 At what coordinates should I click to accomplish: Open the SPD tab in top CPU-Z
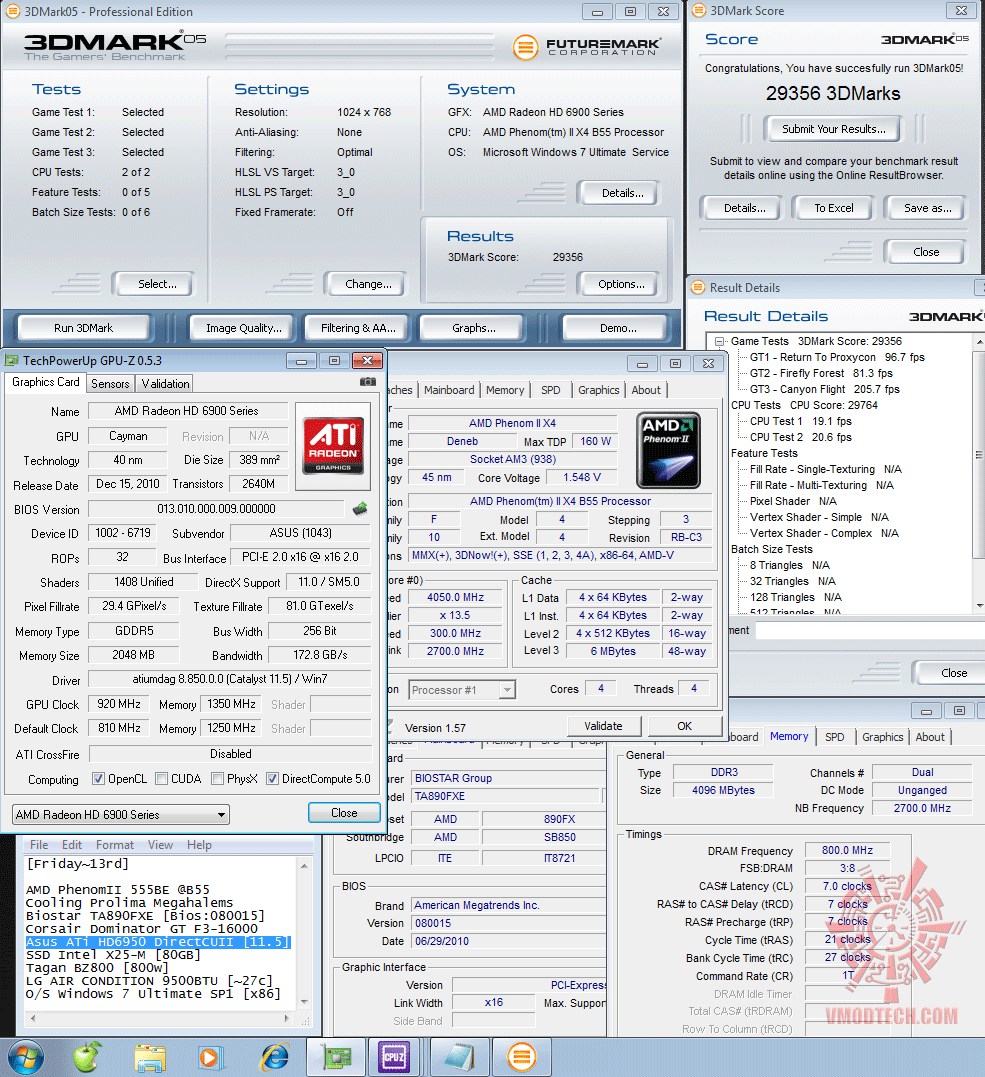550,389
